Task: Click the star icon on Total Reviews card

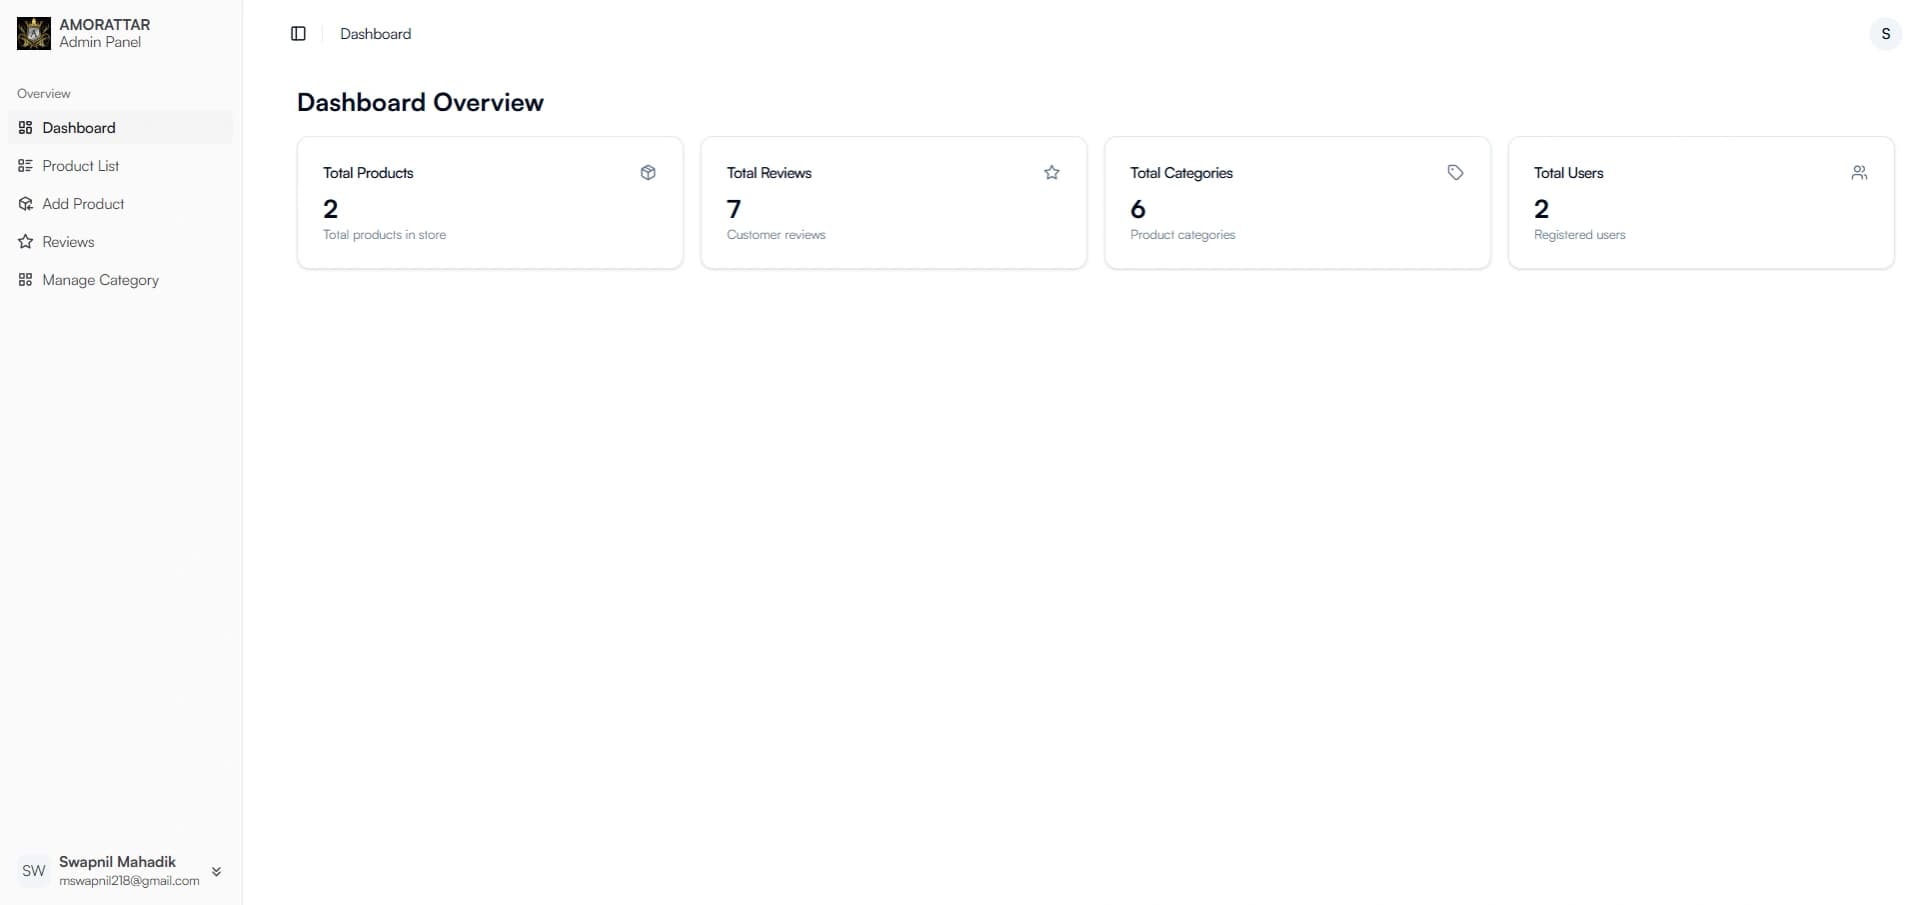Action: pos(1052,173)
